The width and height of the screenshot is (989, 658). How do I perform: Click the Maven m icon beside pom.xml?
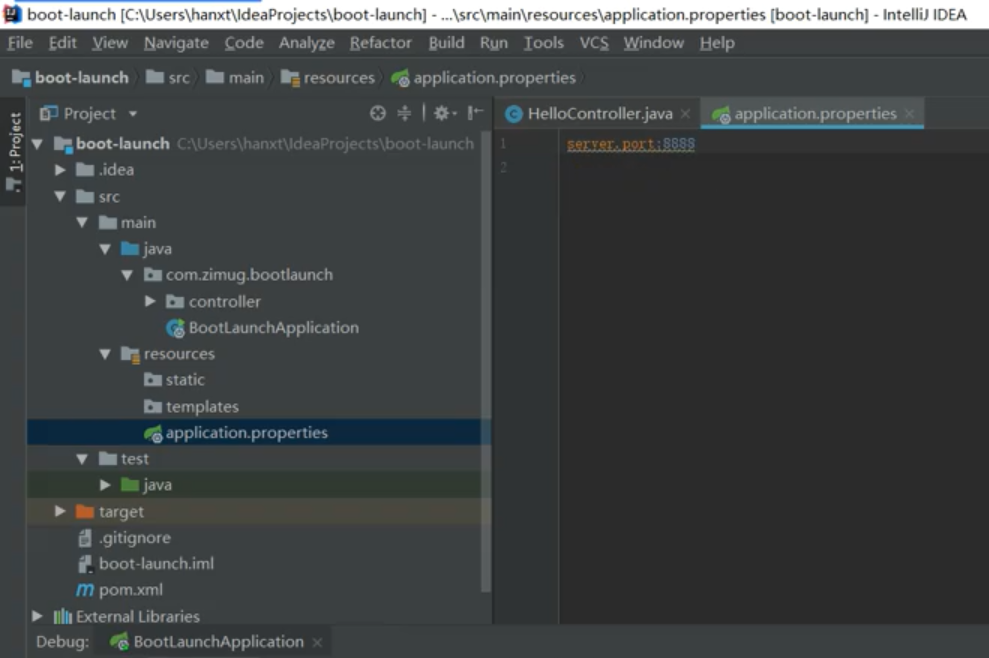click(85, 590)
